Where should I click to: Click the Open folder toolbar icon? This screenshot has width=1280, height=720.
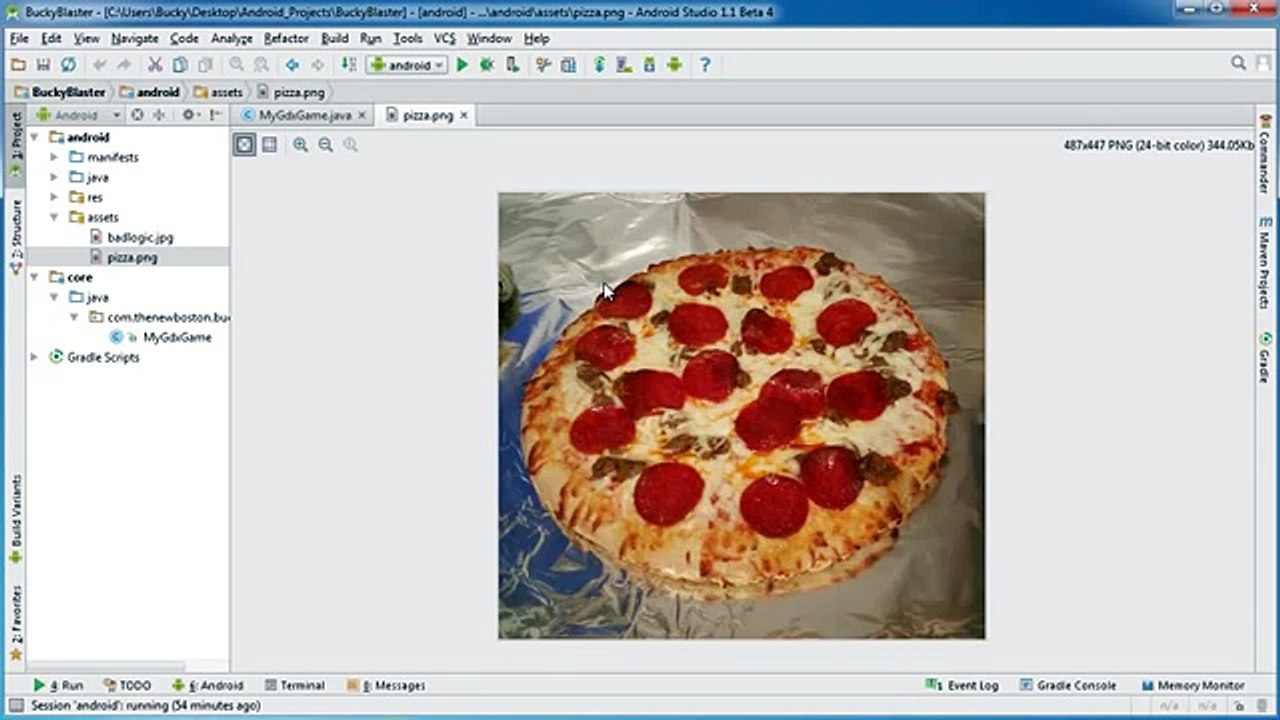pyautogui.click(x=18, y=65)
